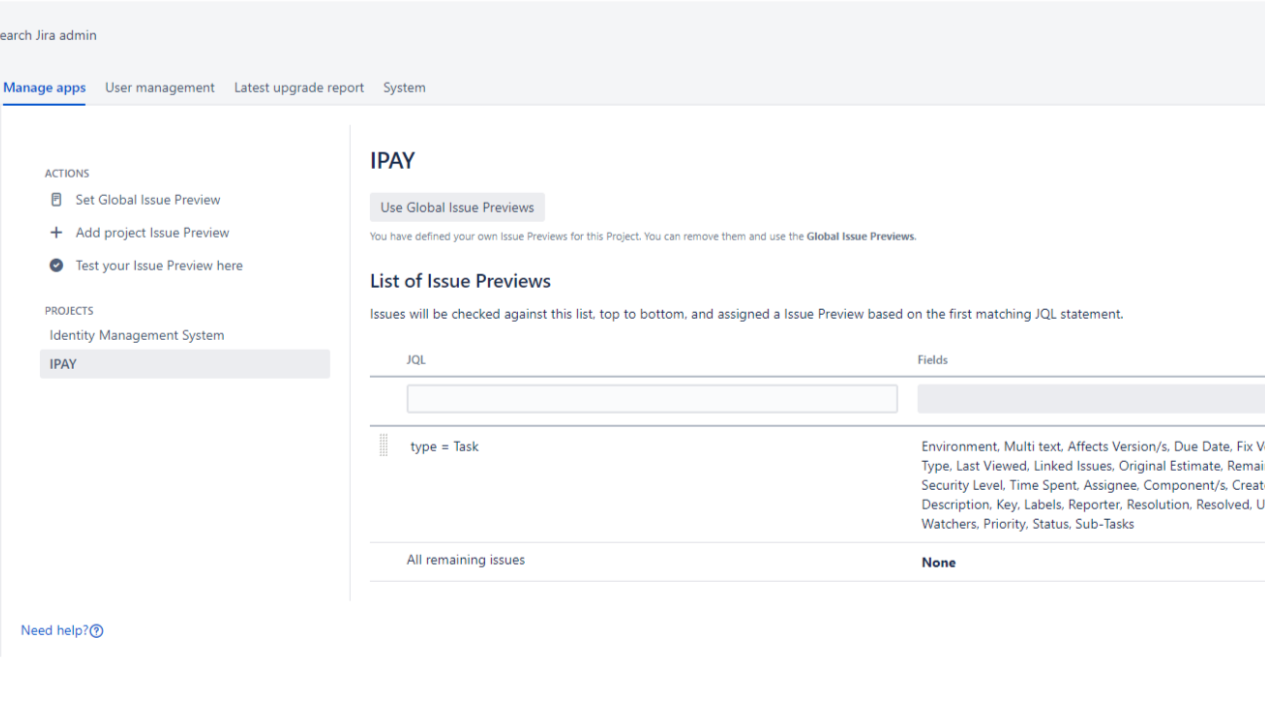Click the type = Task JQL entry

point(445,447)
